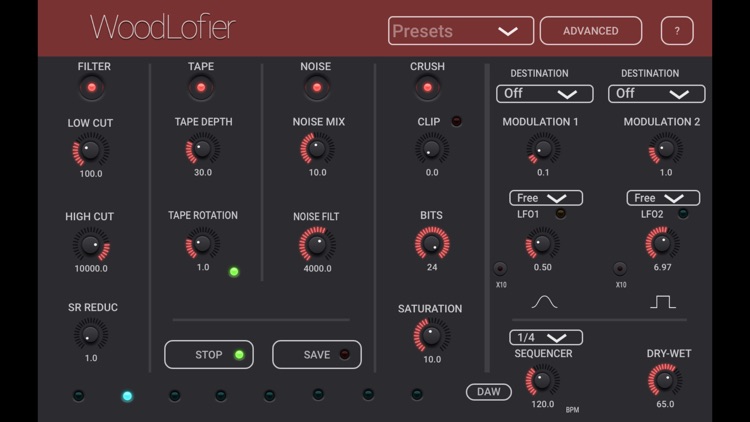Screen dimensions: 750x422
Task: Click the SEQUENCER BPM knob
Action: tap(542, 381)
